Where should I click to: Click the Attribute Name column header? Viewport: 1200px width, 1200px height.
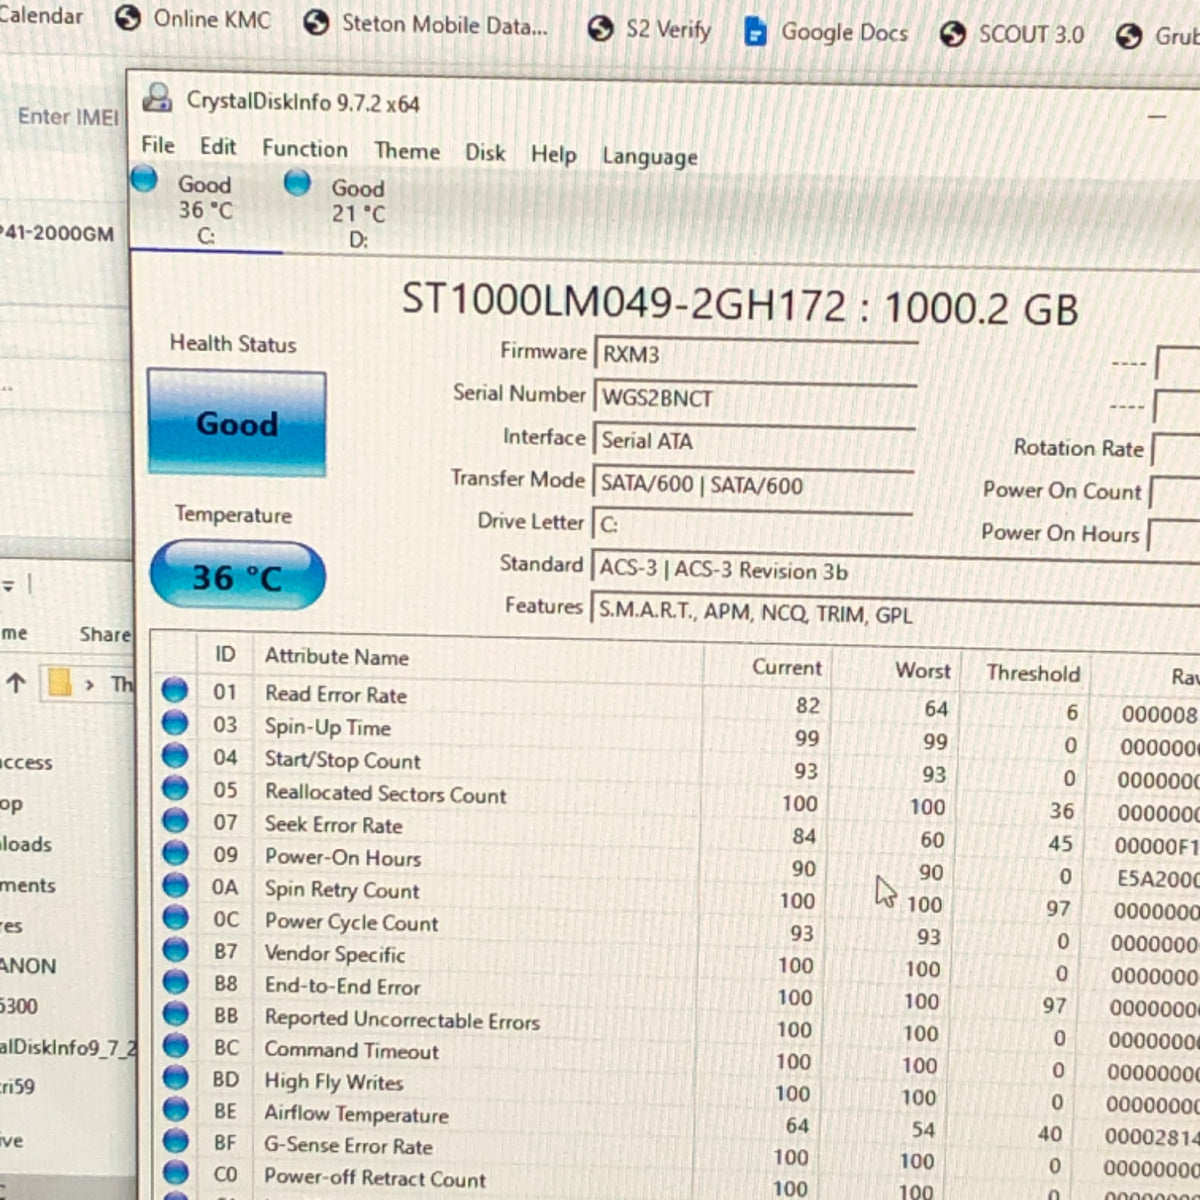tap(337, 657)
